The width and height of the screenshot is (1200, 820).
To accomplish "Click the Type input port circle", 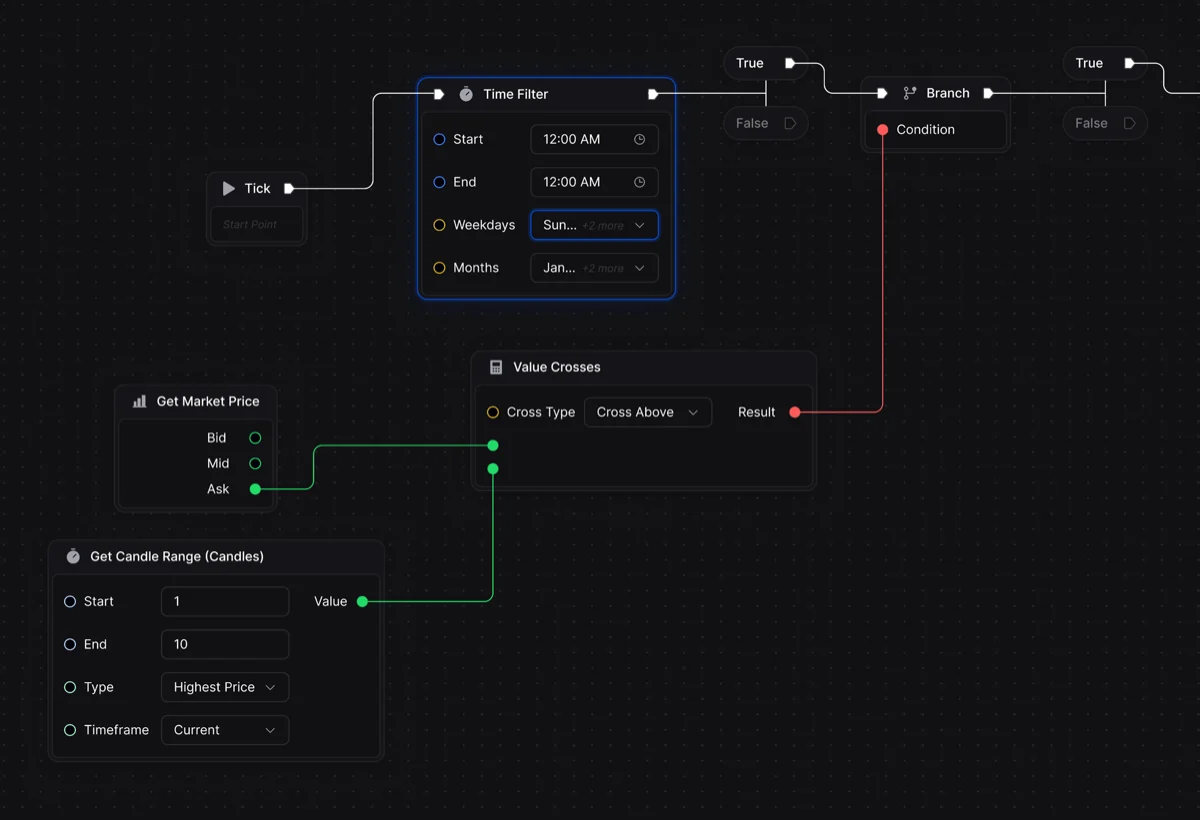I will (70, 687).
